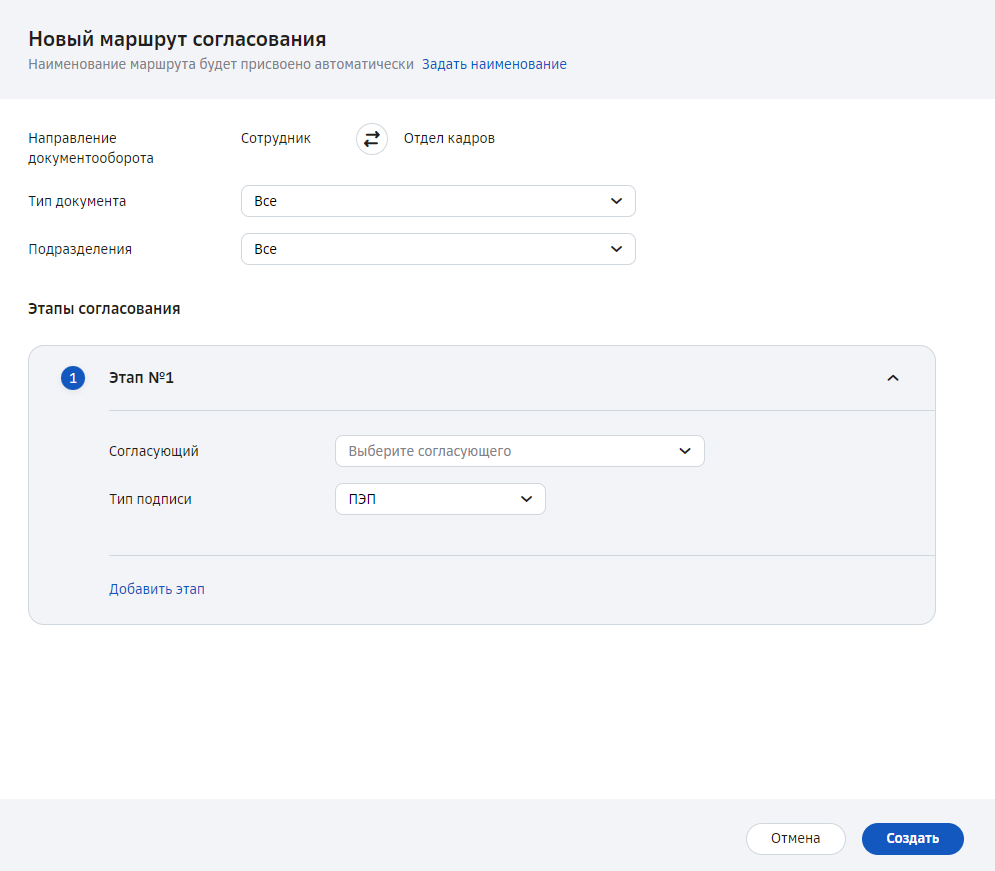Image resolution: width=995 pixels, height=871 pixels.
Task: Click the Отмена button
Action: pyautogui.click(x=796, y=839)
